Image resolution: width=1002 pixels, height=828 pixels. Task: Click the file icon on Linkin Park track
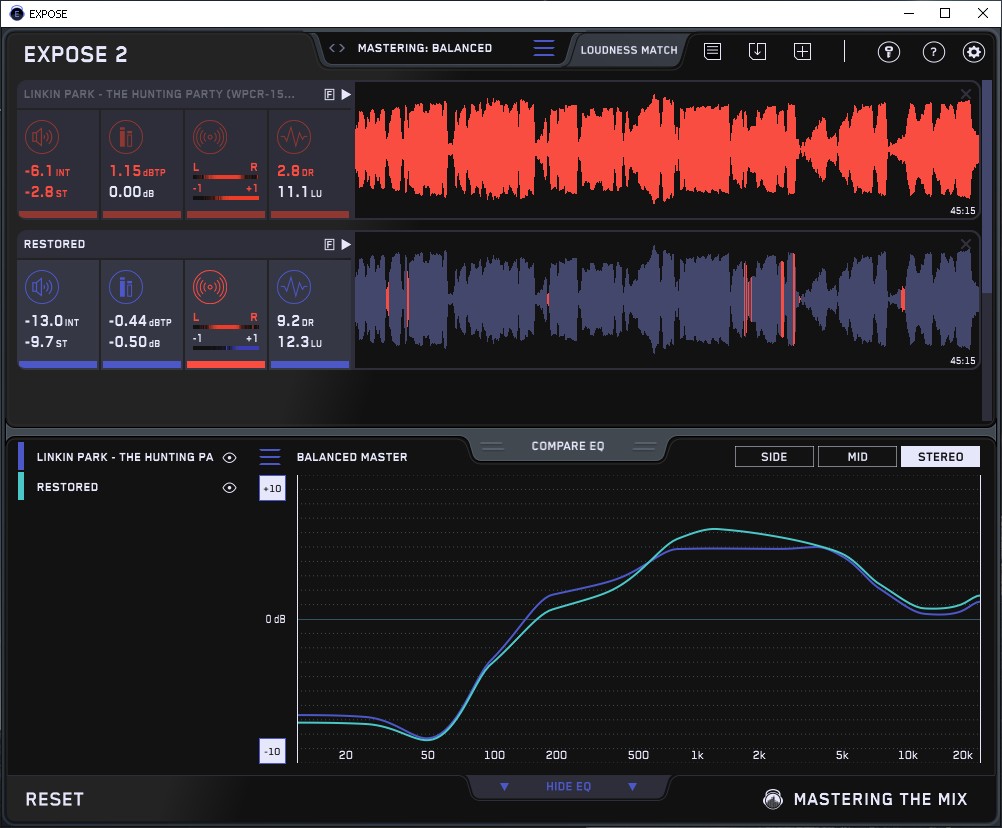point(330,95)
